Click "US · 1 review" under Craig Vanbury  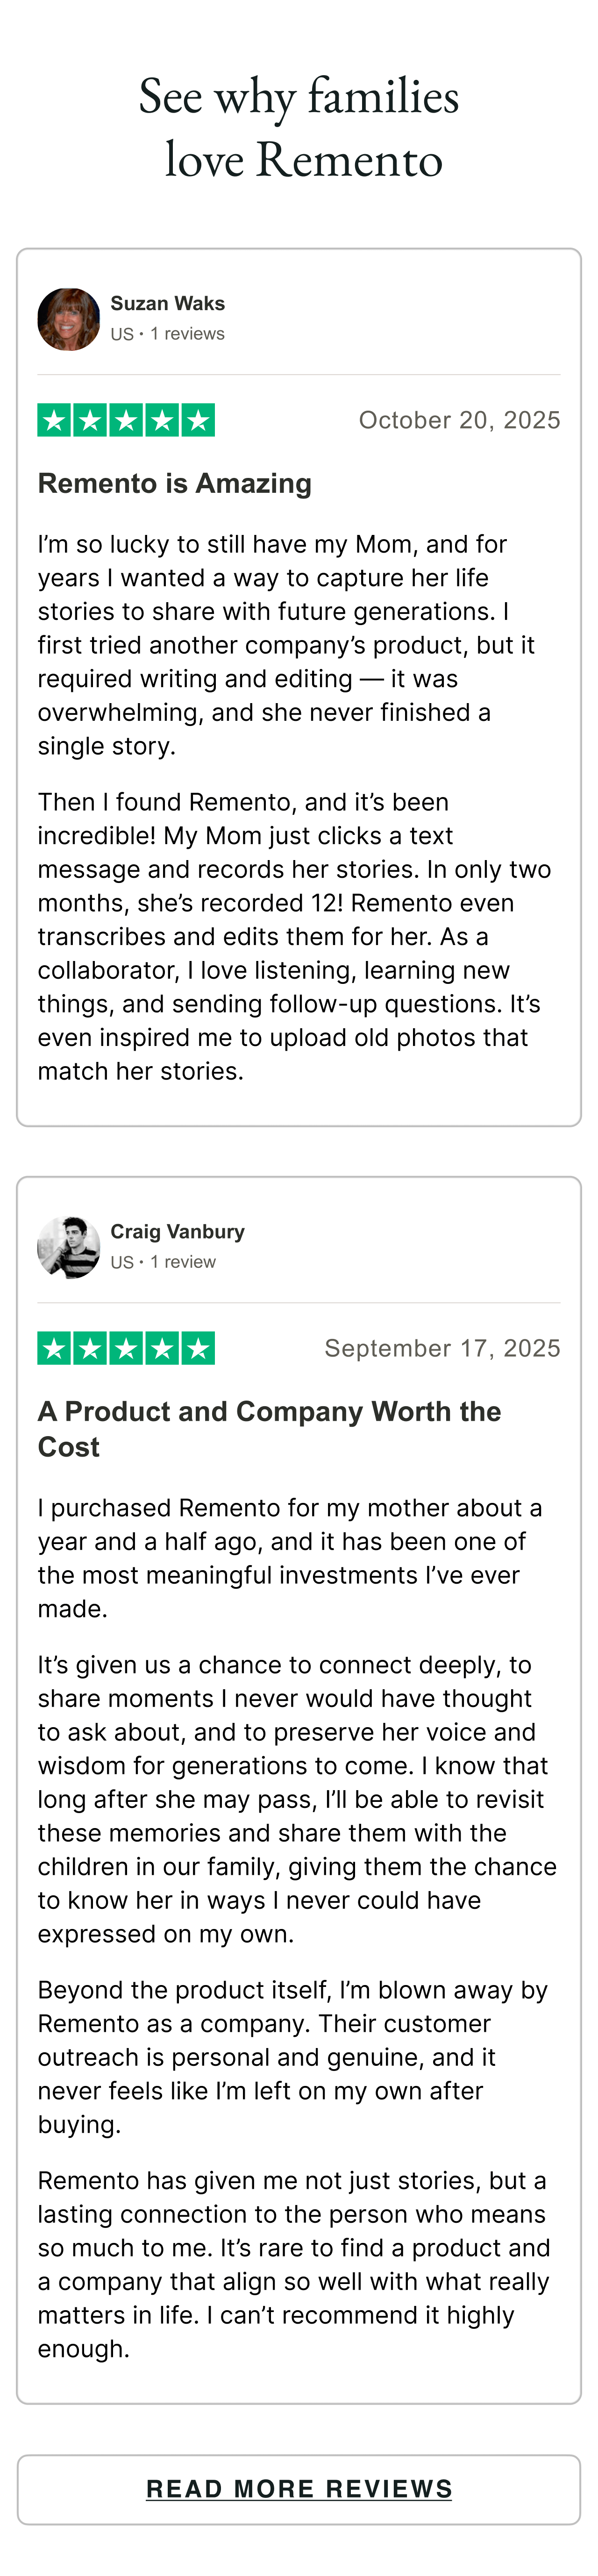[163, 1262]
